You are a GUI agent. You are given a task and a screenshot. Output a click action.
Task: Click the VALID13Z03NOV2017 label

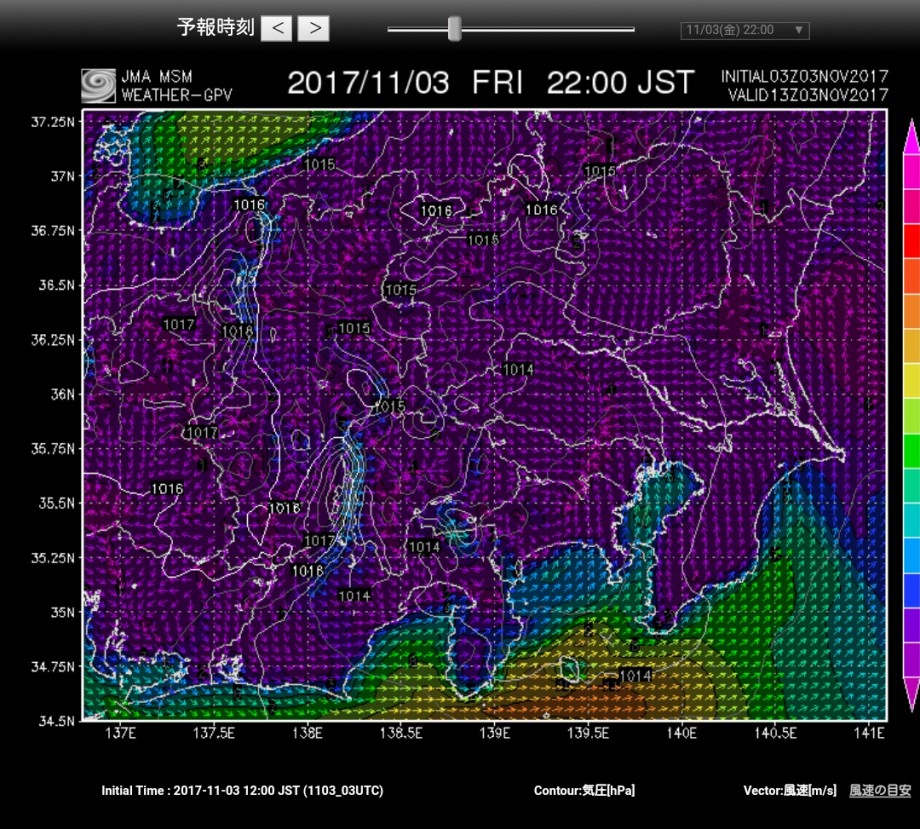coord(808,95)
